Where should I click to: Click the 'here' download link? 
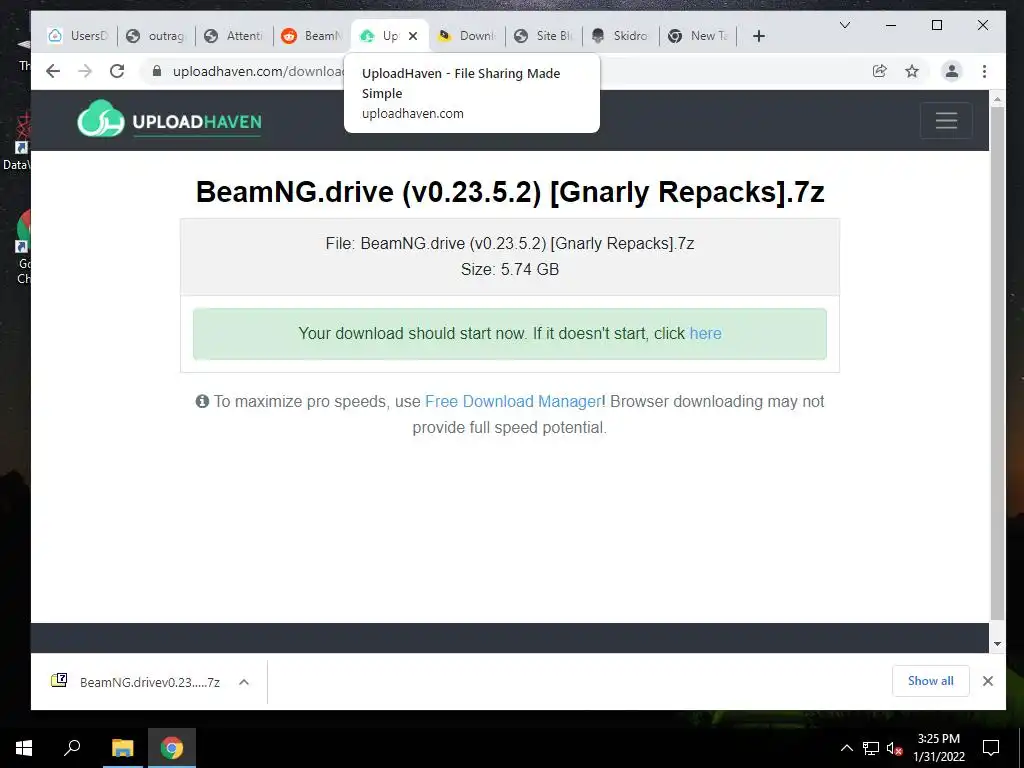coord(705,333)
